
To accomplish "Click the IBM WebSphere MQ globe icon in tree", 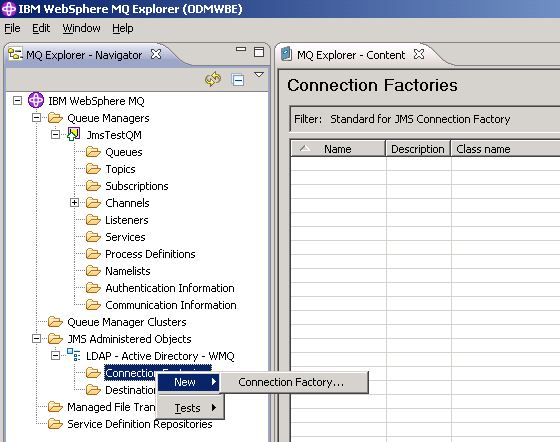I will coord(36,100).
